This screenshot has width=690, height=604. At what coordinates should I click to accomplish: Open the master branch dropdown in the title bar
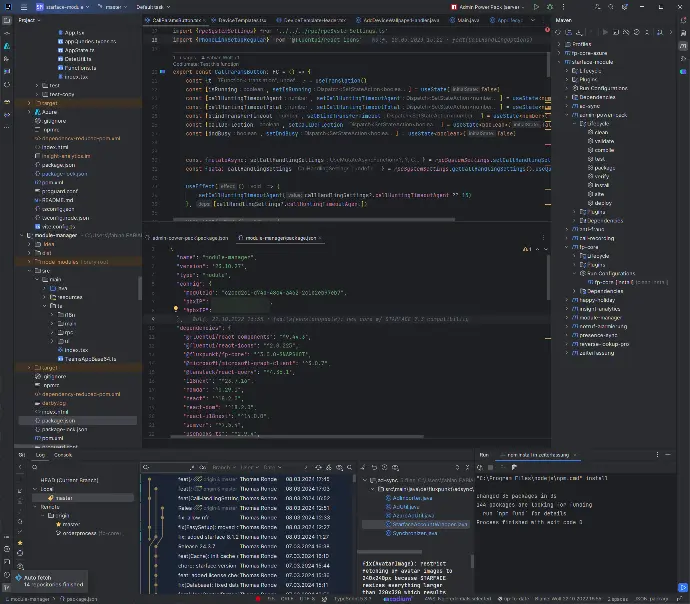click(113, 7)
